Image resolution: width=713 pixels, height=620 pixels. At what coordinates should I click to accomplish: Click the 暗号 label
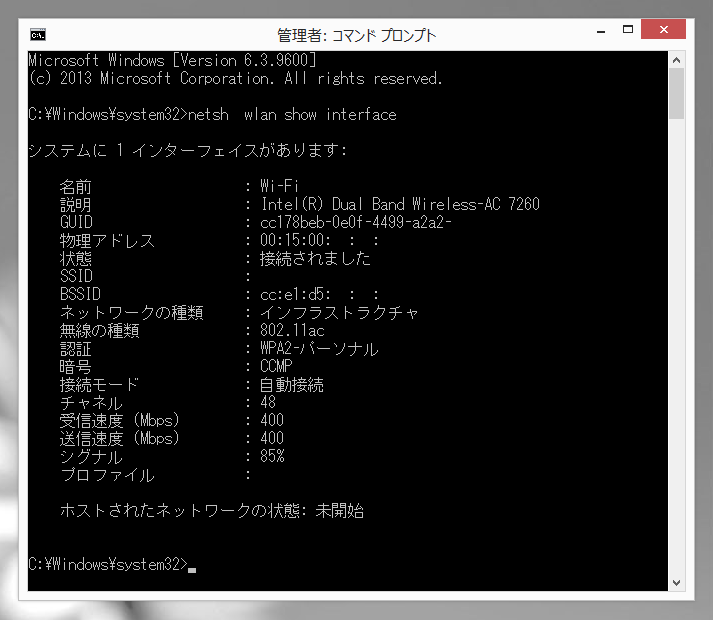pos(75,367)
